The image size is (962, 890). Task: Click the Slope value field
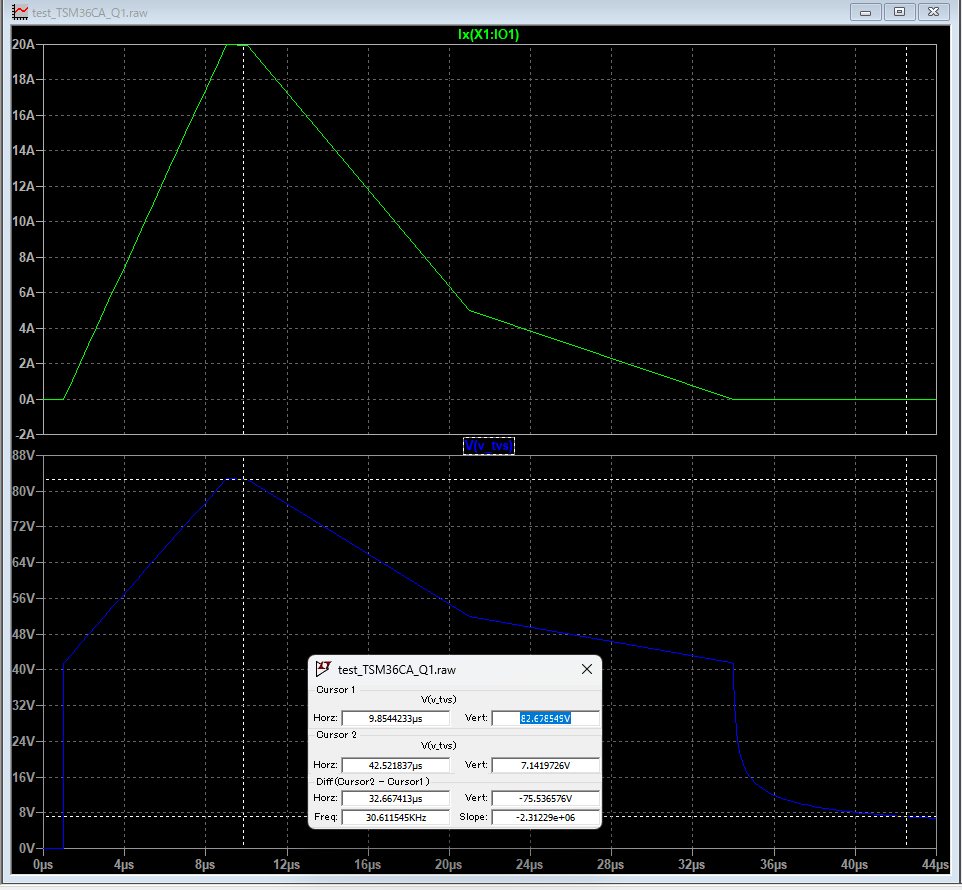point(545,818)
